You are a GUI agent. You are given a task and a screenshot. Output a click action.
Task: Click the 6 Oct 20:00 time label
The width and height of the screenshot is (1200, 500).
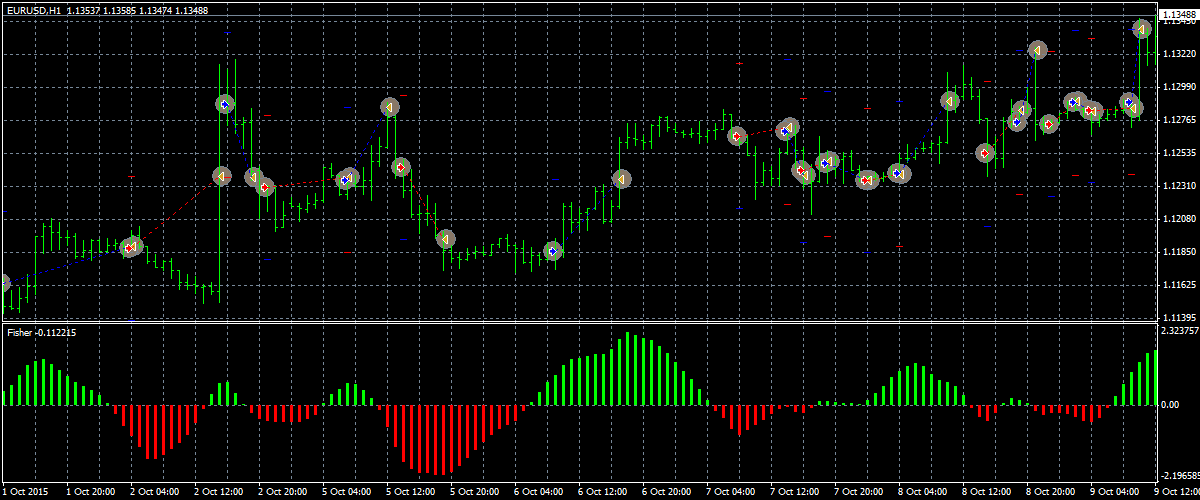tap(669, 492)
